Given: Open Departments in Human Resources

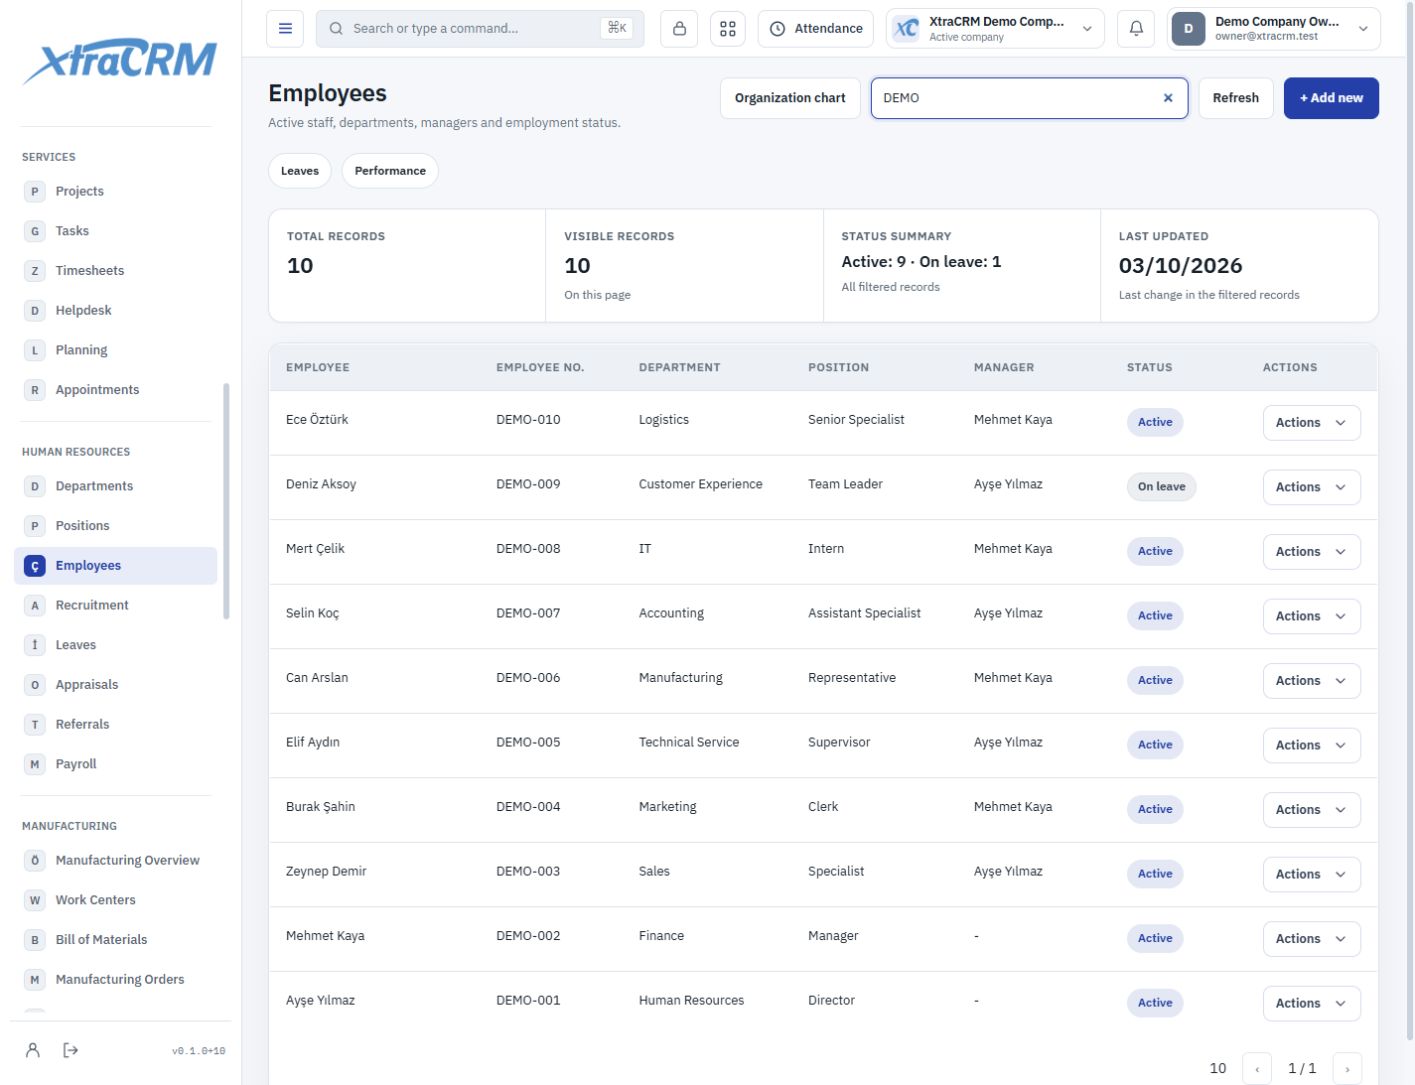Looking at the screenshot, I should click(116, 486).
